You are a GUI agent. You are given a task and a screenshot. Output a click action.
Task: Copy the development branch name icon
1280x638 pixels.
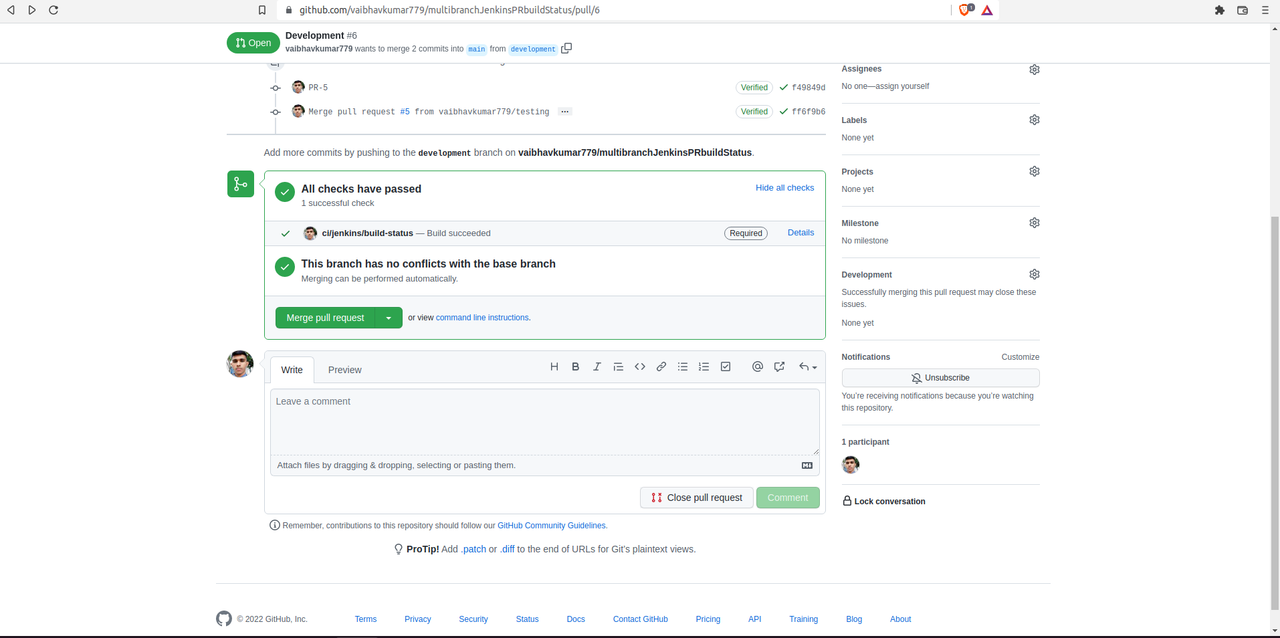pyautogui.click(x=566, y=48)
